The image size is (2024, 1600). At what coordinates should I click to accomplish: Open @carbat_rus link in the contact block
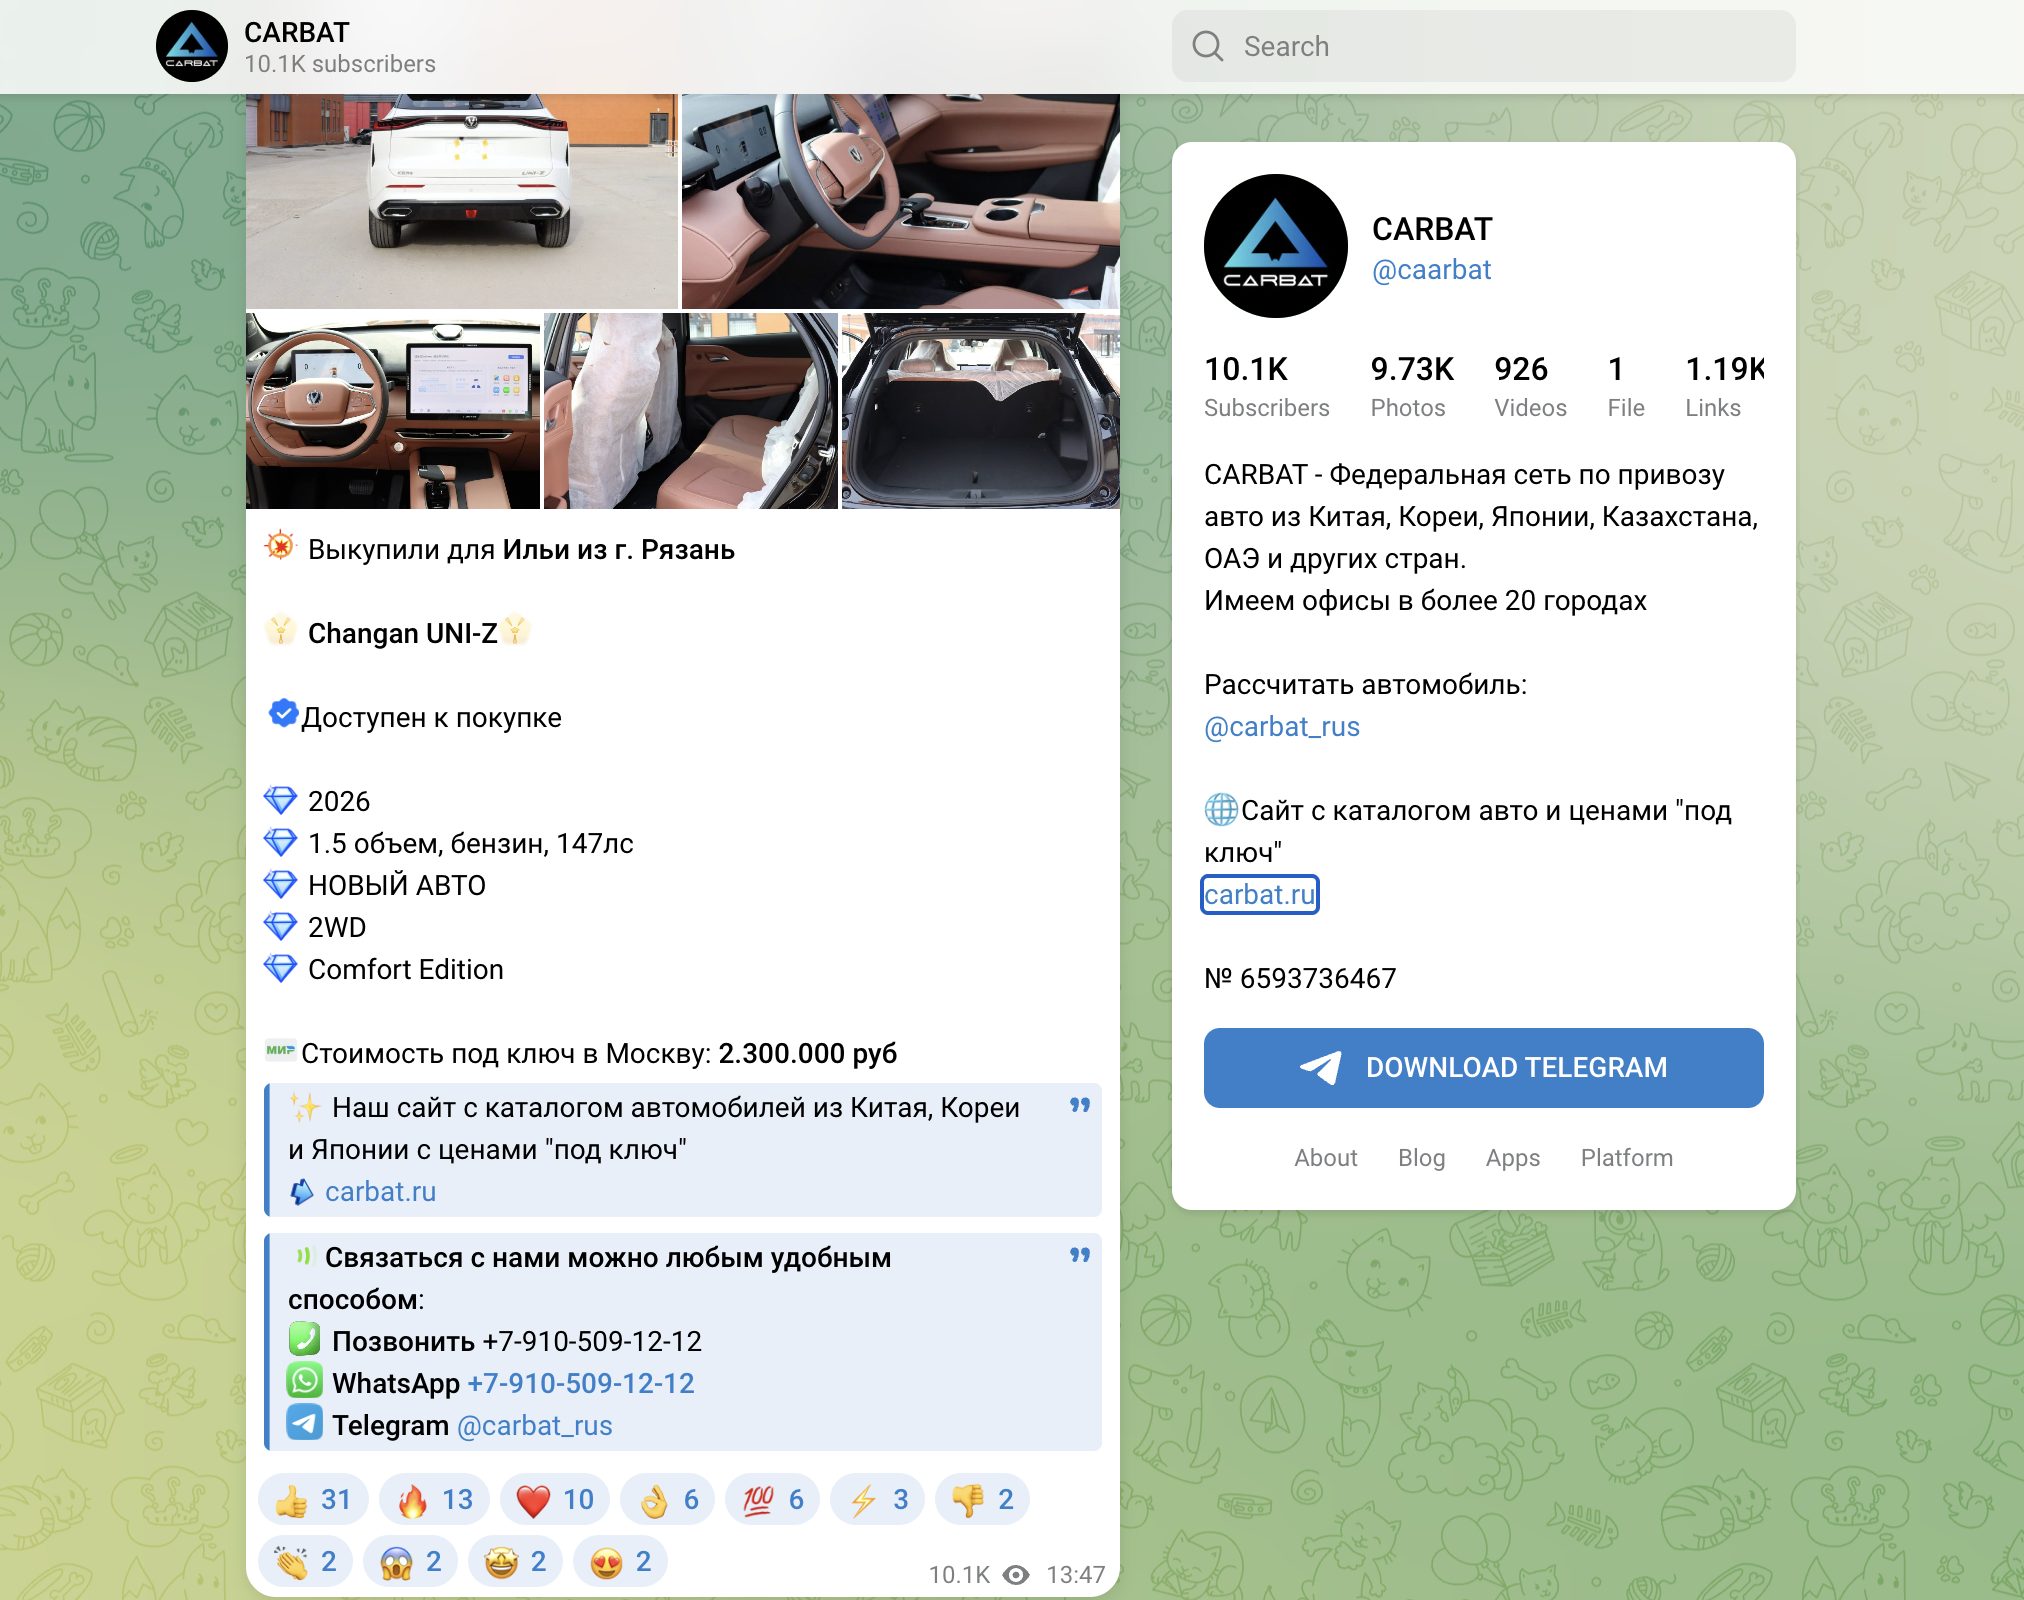(535, 1425)
